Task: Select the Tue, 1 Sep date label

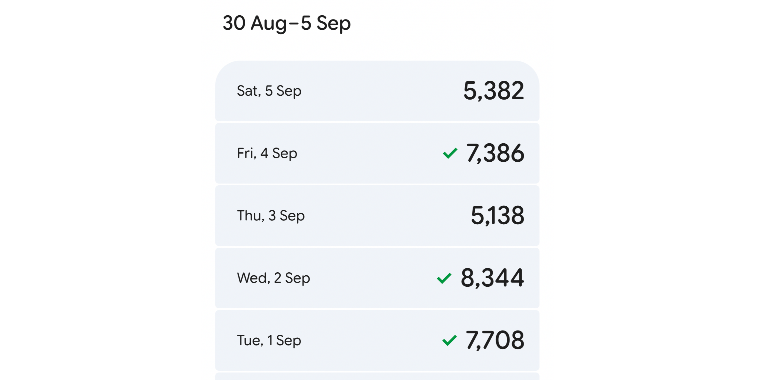Action: coord(269,341)
